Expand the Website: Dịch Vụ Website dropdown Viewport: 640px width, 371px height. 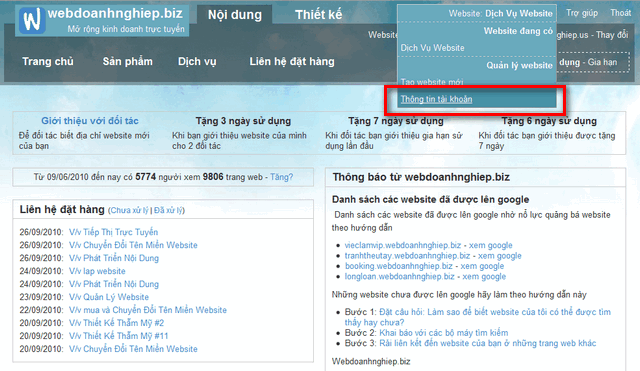pyautogui.click(x=500, y=13)
